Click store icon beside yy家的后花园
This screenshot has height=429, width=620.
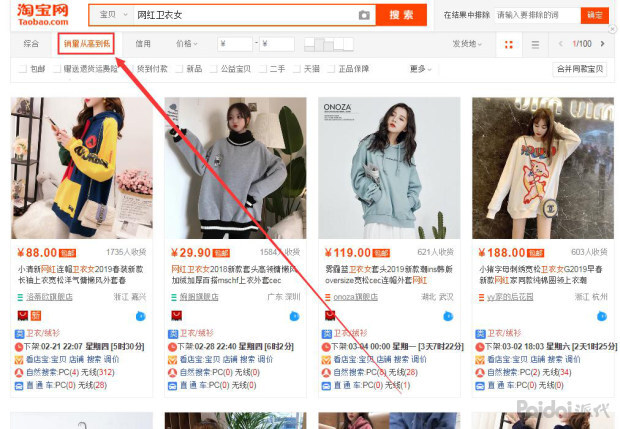coord(481,297)
